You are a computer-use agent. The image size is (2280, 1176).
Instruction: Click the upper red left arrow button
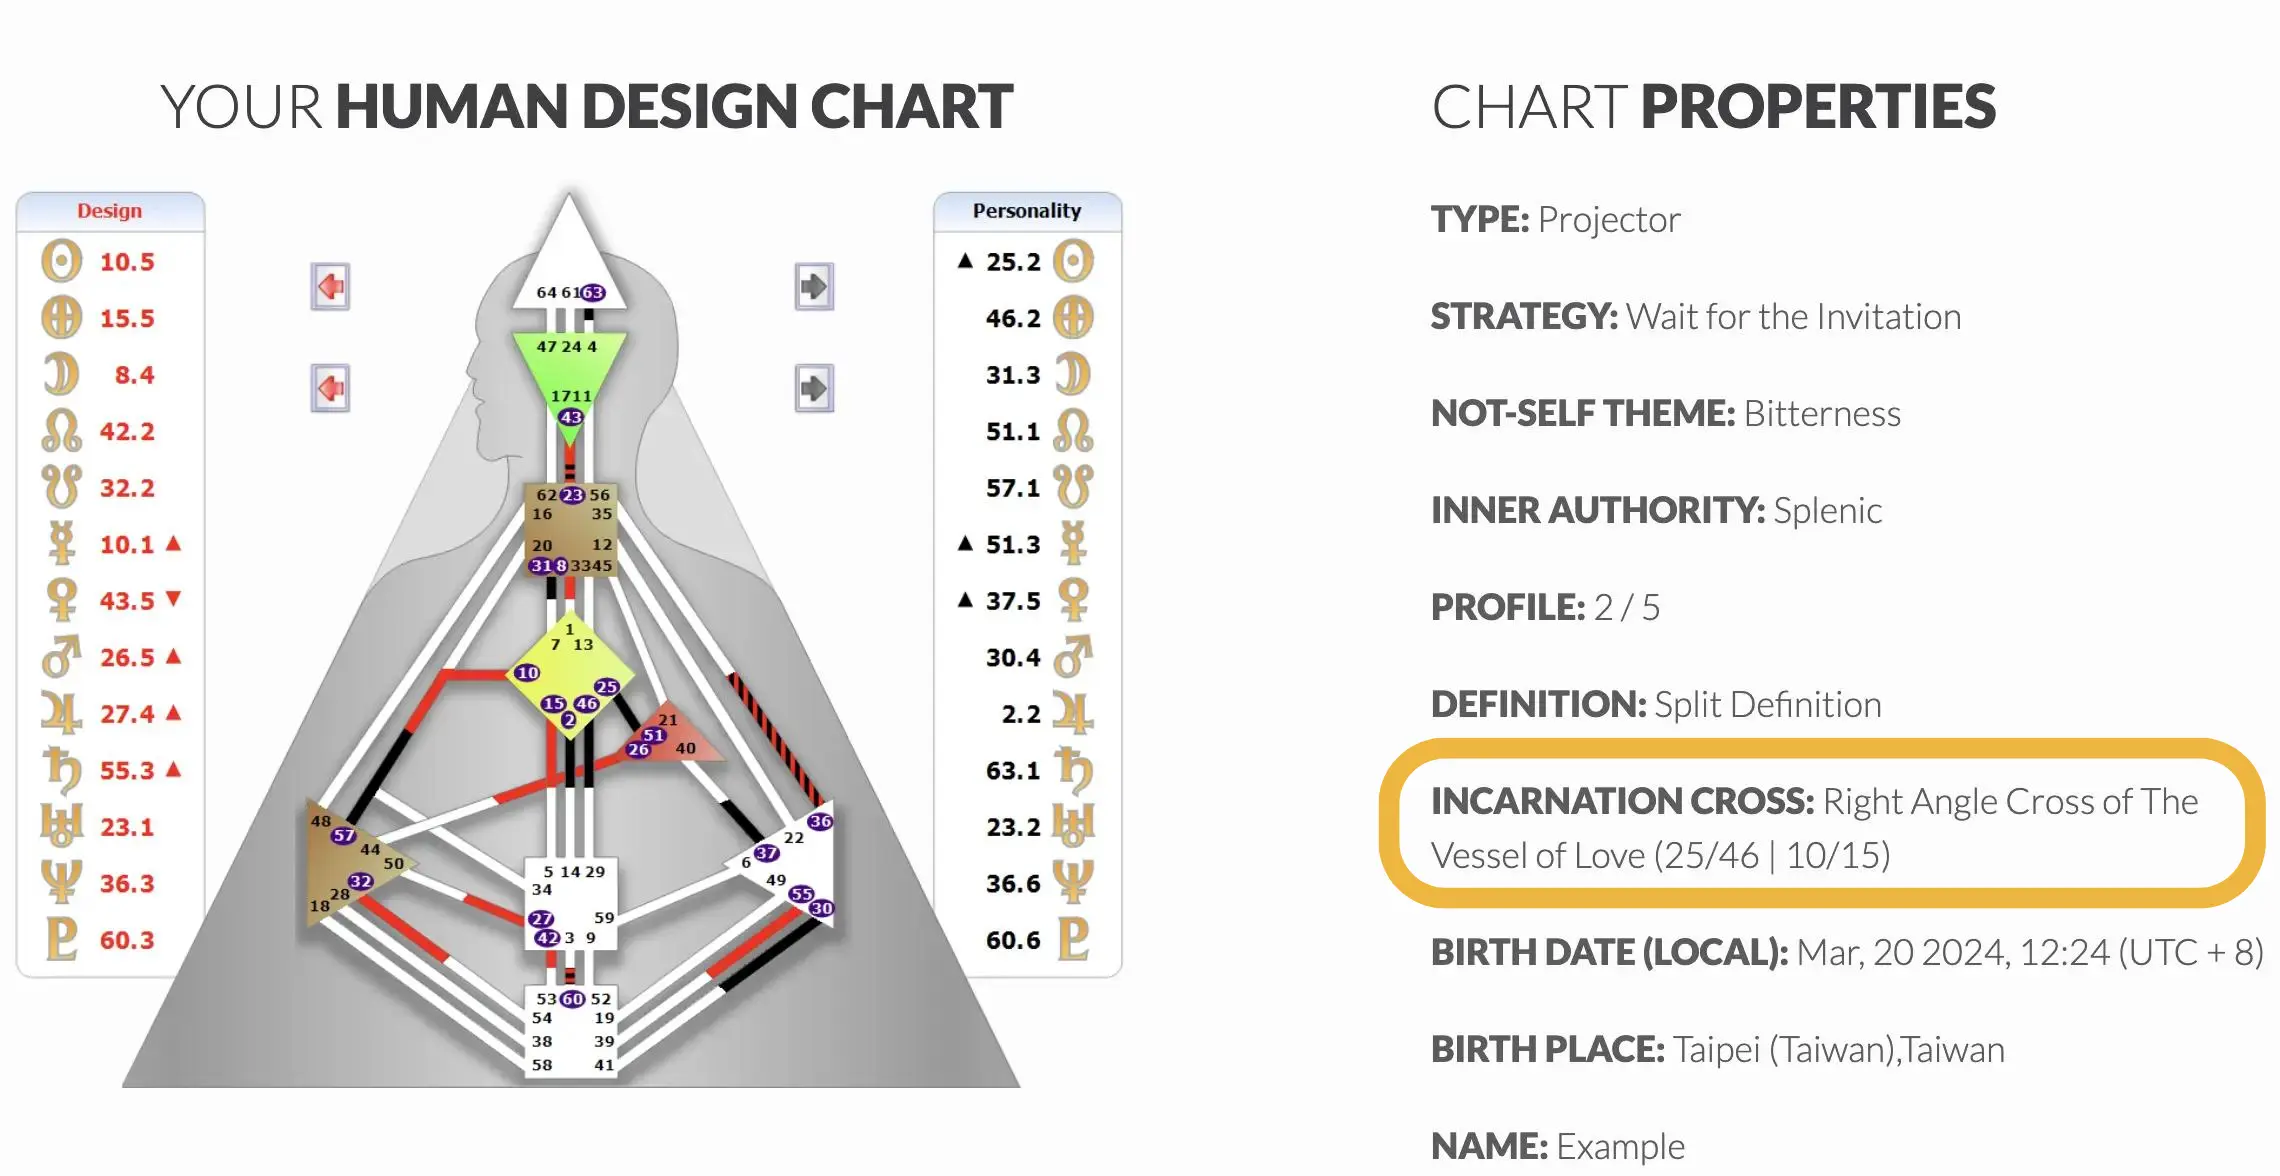point(330,287)
